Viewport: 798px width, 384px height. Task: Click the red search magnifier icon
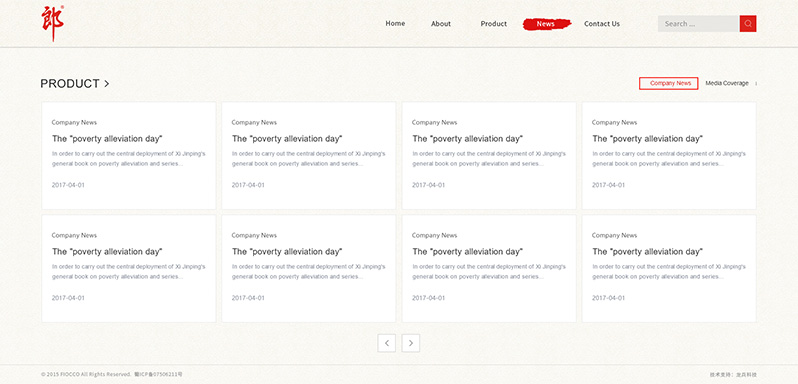pos(748,23)
